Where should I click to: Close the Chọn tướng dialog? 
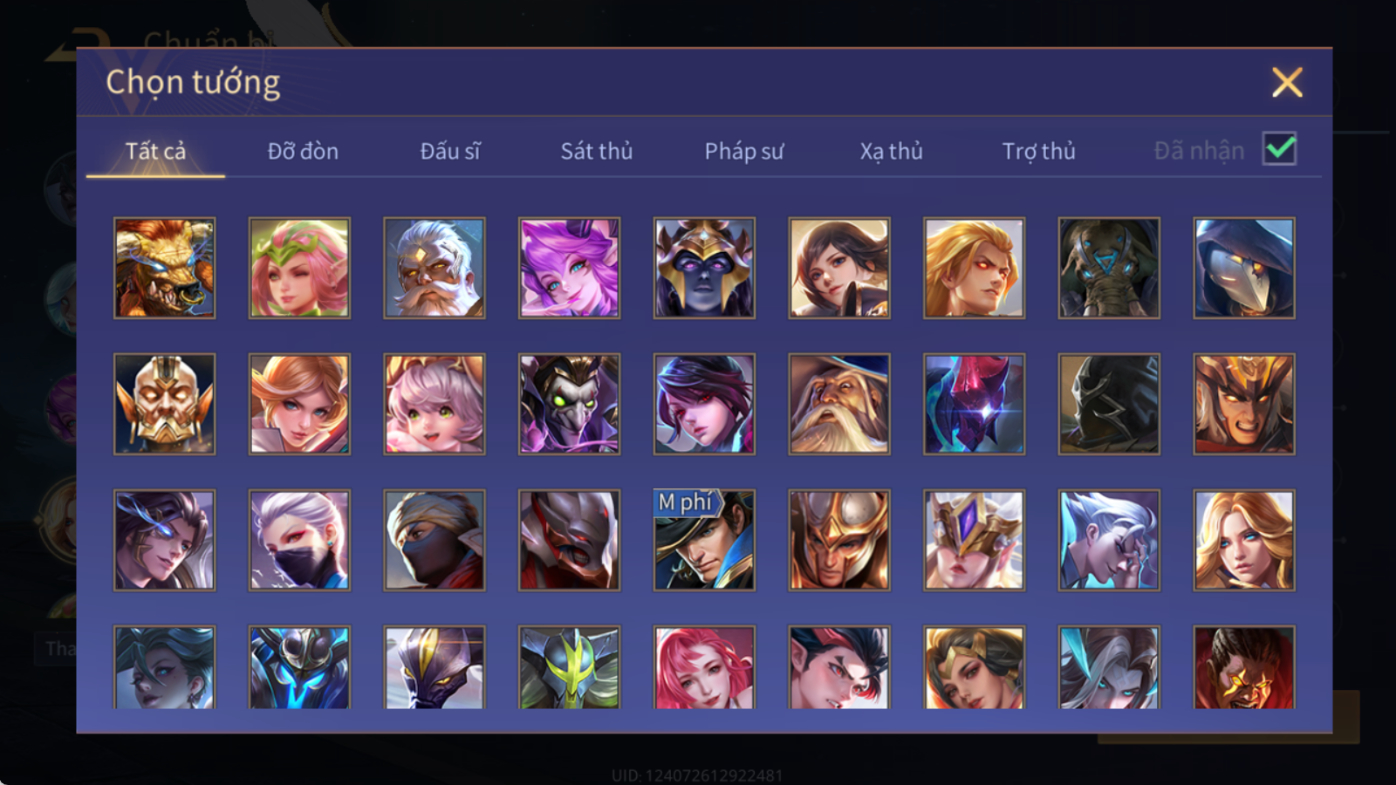point(1287,82)
